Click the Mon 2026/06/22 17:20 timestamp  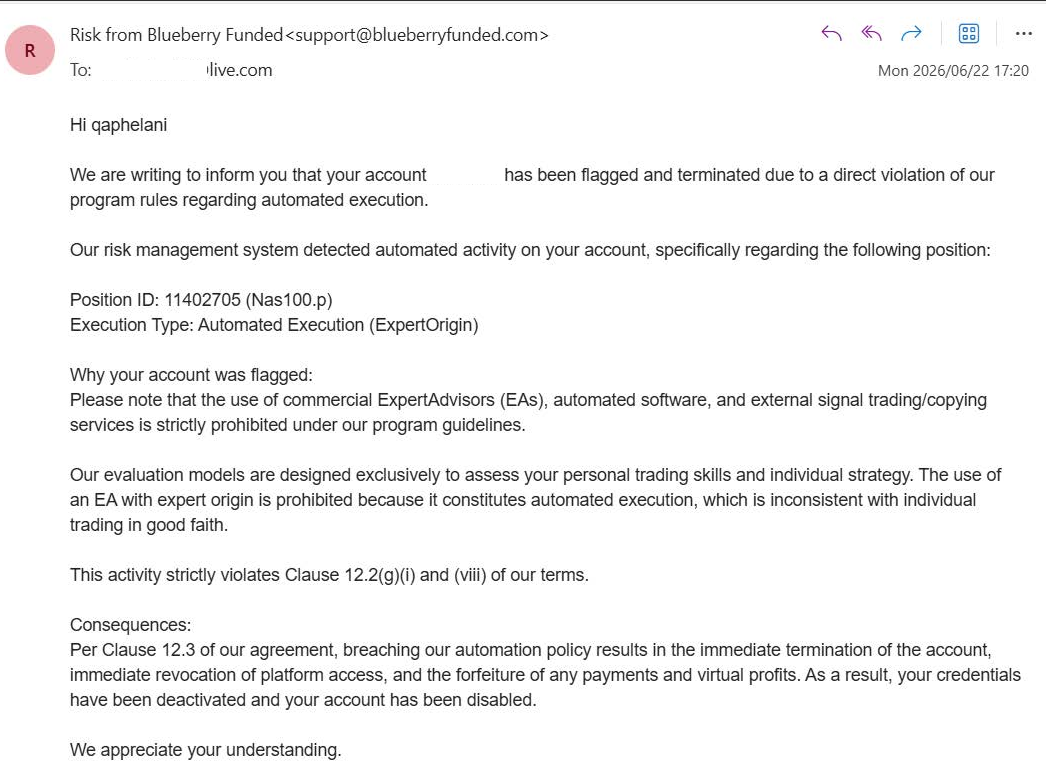pyautogui.click(x=953, y=71)
